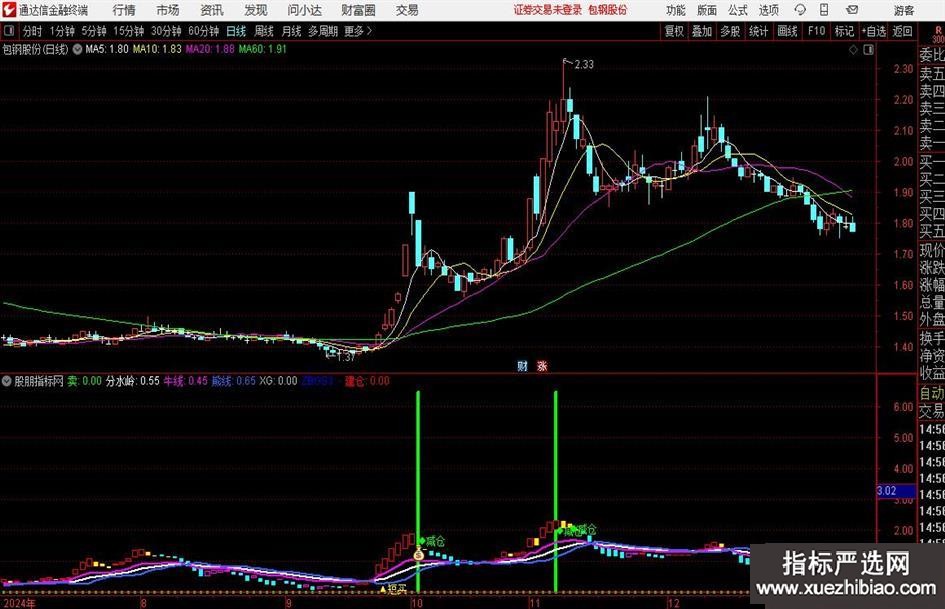Open the 行情 menu
This screenshot has width=945, height=609.
tap(124, 10)
